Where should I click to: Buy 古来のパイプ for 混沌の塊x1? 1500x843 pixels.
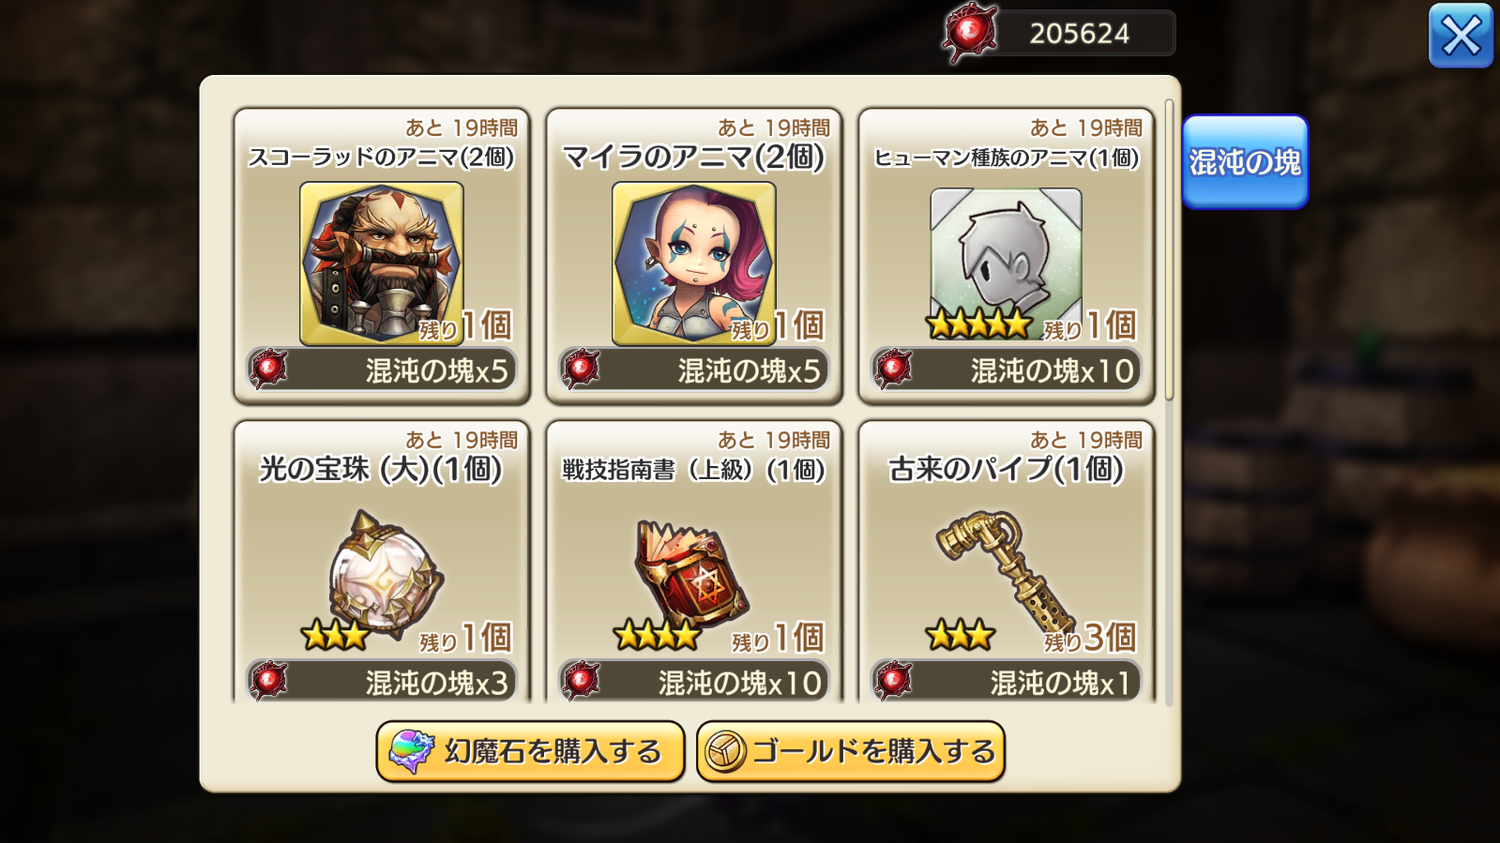pos(1005,682)
